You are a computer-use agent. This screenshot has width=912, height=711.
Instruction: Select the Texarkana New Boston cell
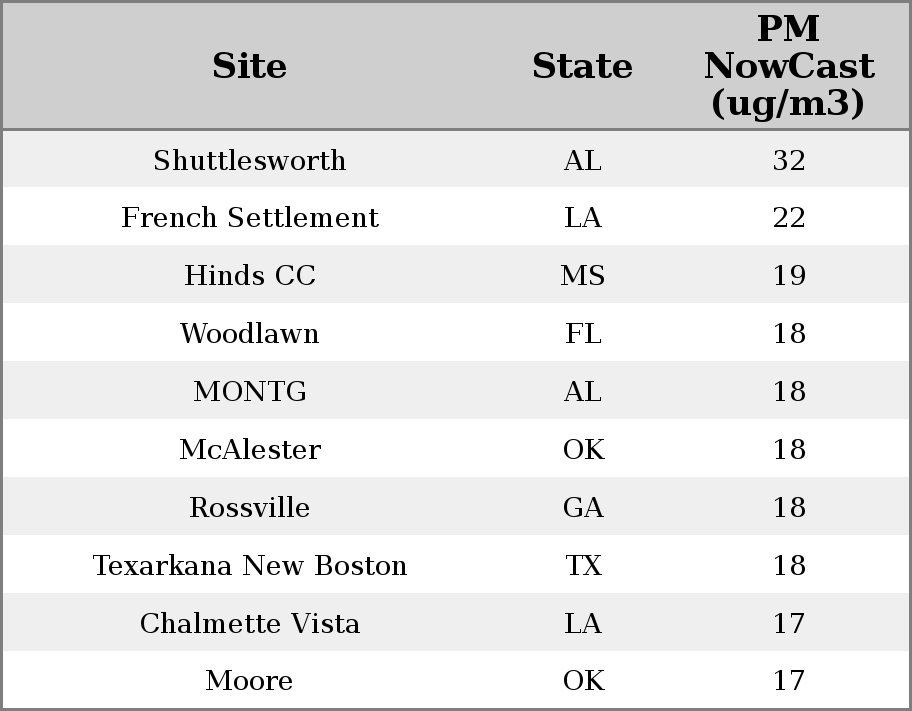click(x=250, y=565)
